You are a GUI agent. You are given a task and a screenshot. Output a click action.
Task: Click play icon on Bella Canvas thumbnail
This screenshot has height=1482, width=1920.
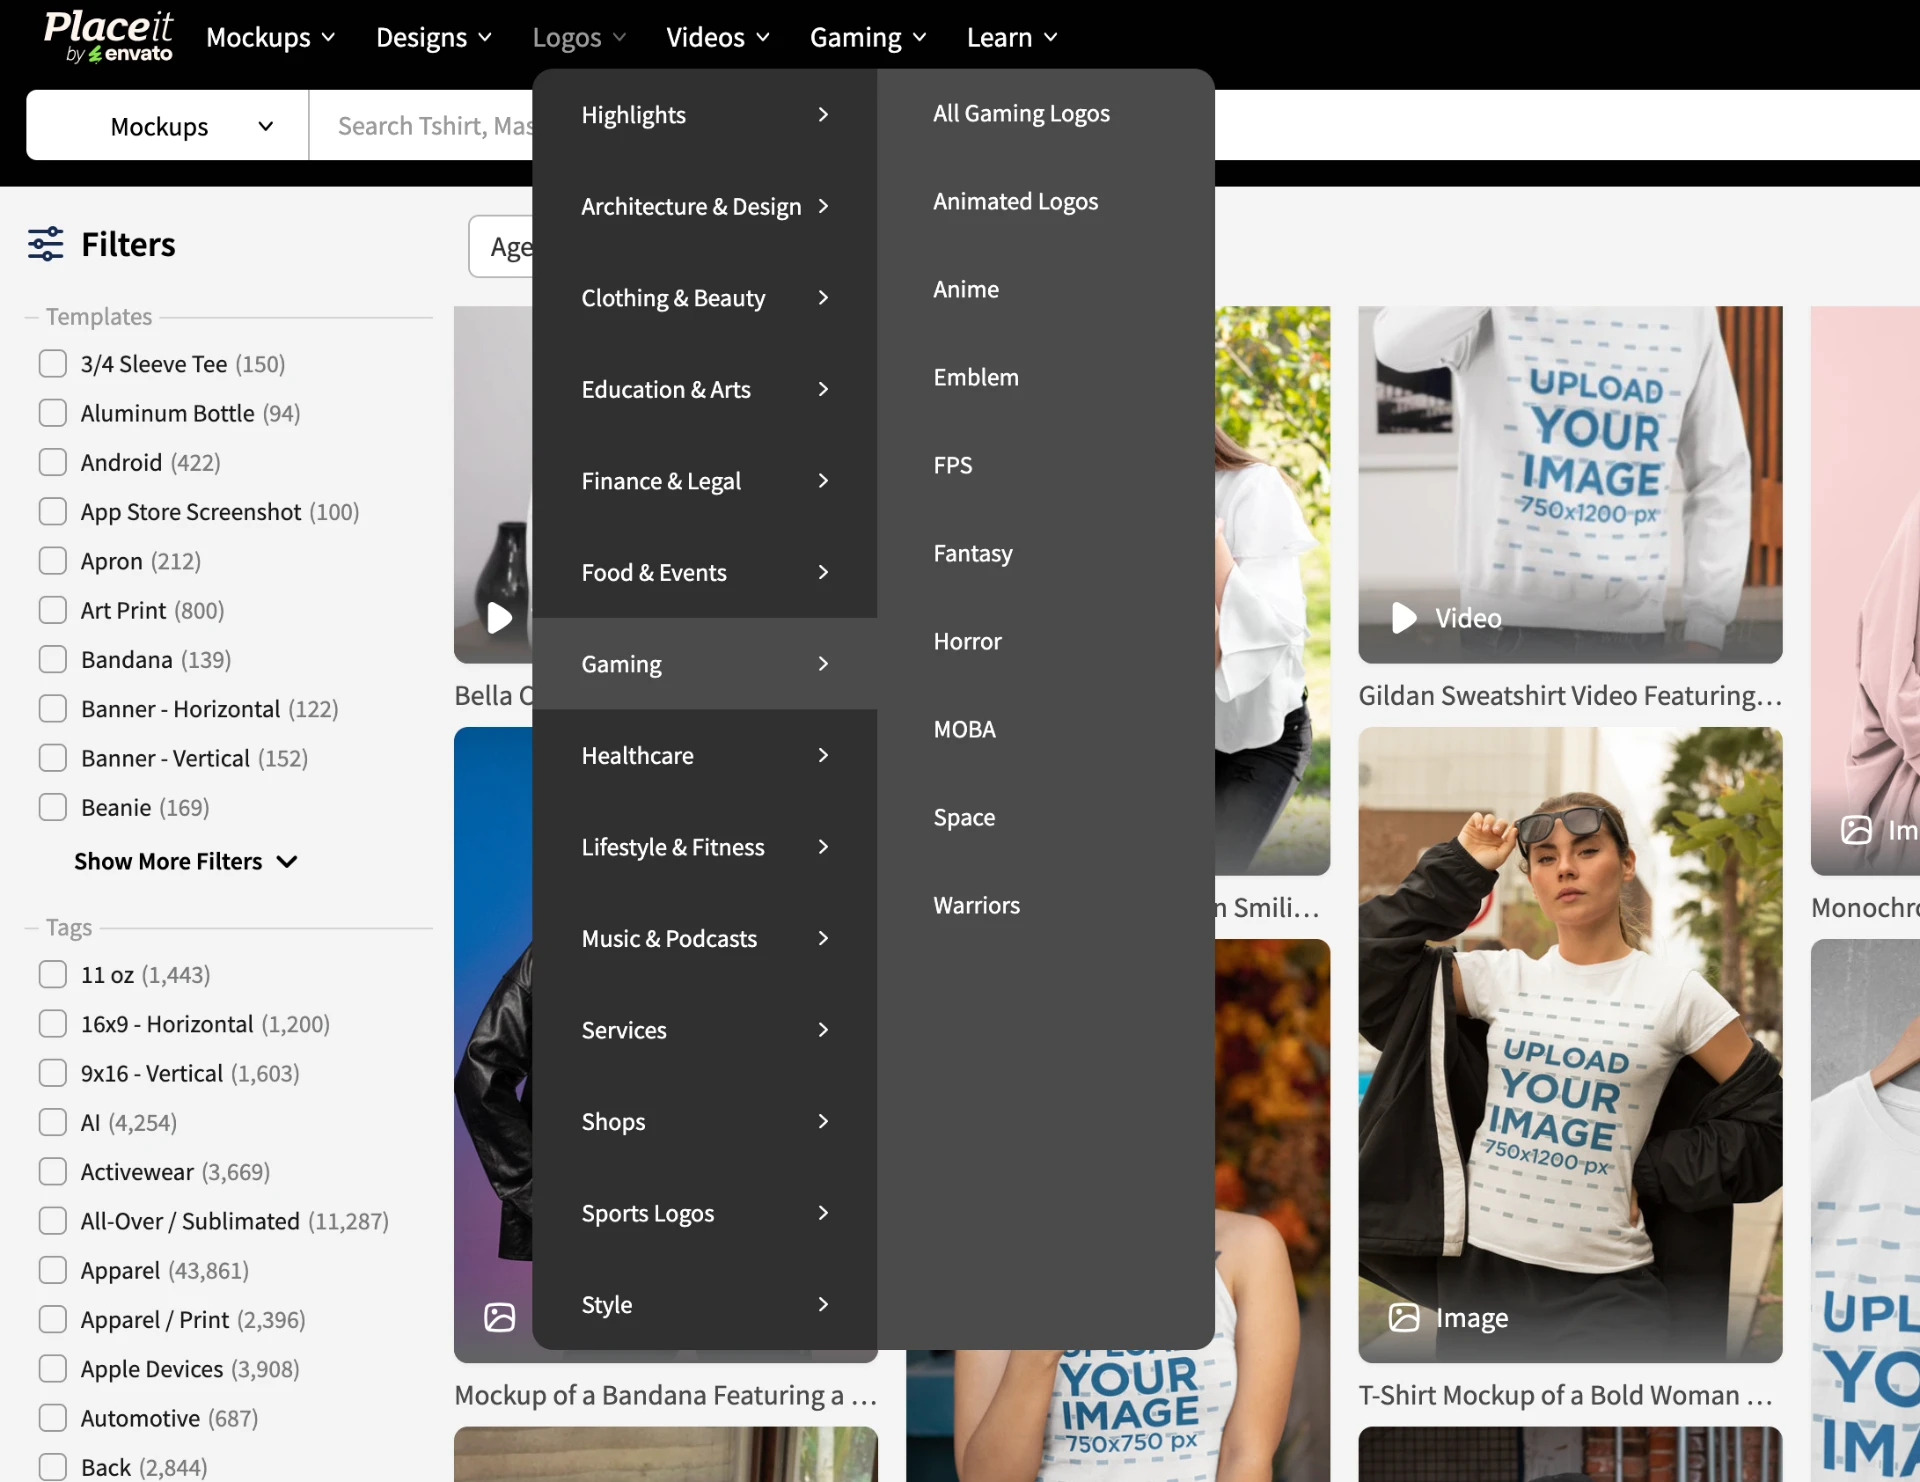(x=499, y=618)
